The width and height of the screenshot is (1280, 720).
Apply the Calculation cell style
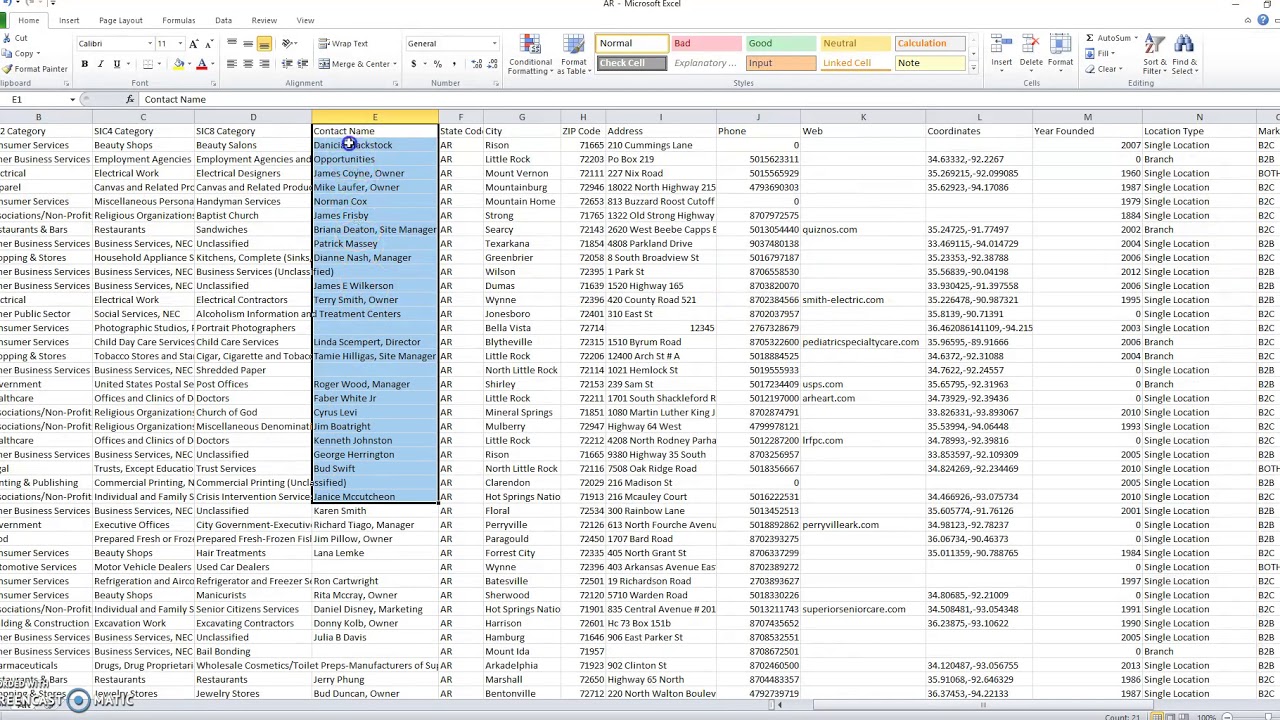pos(931,44)
